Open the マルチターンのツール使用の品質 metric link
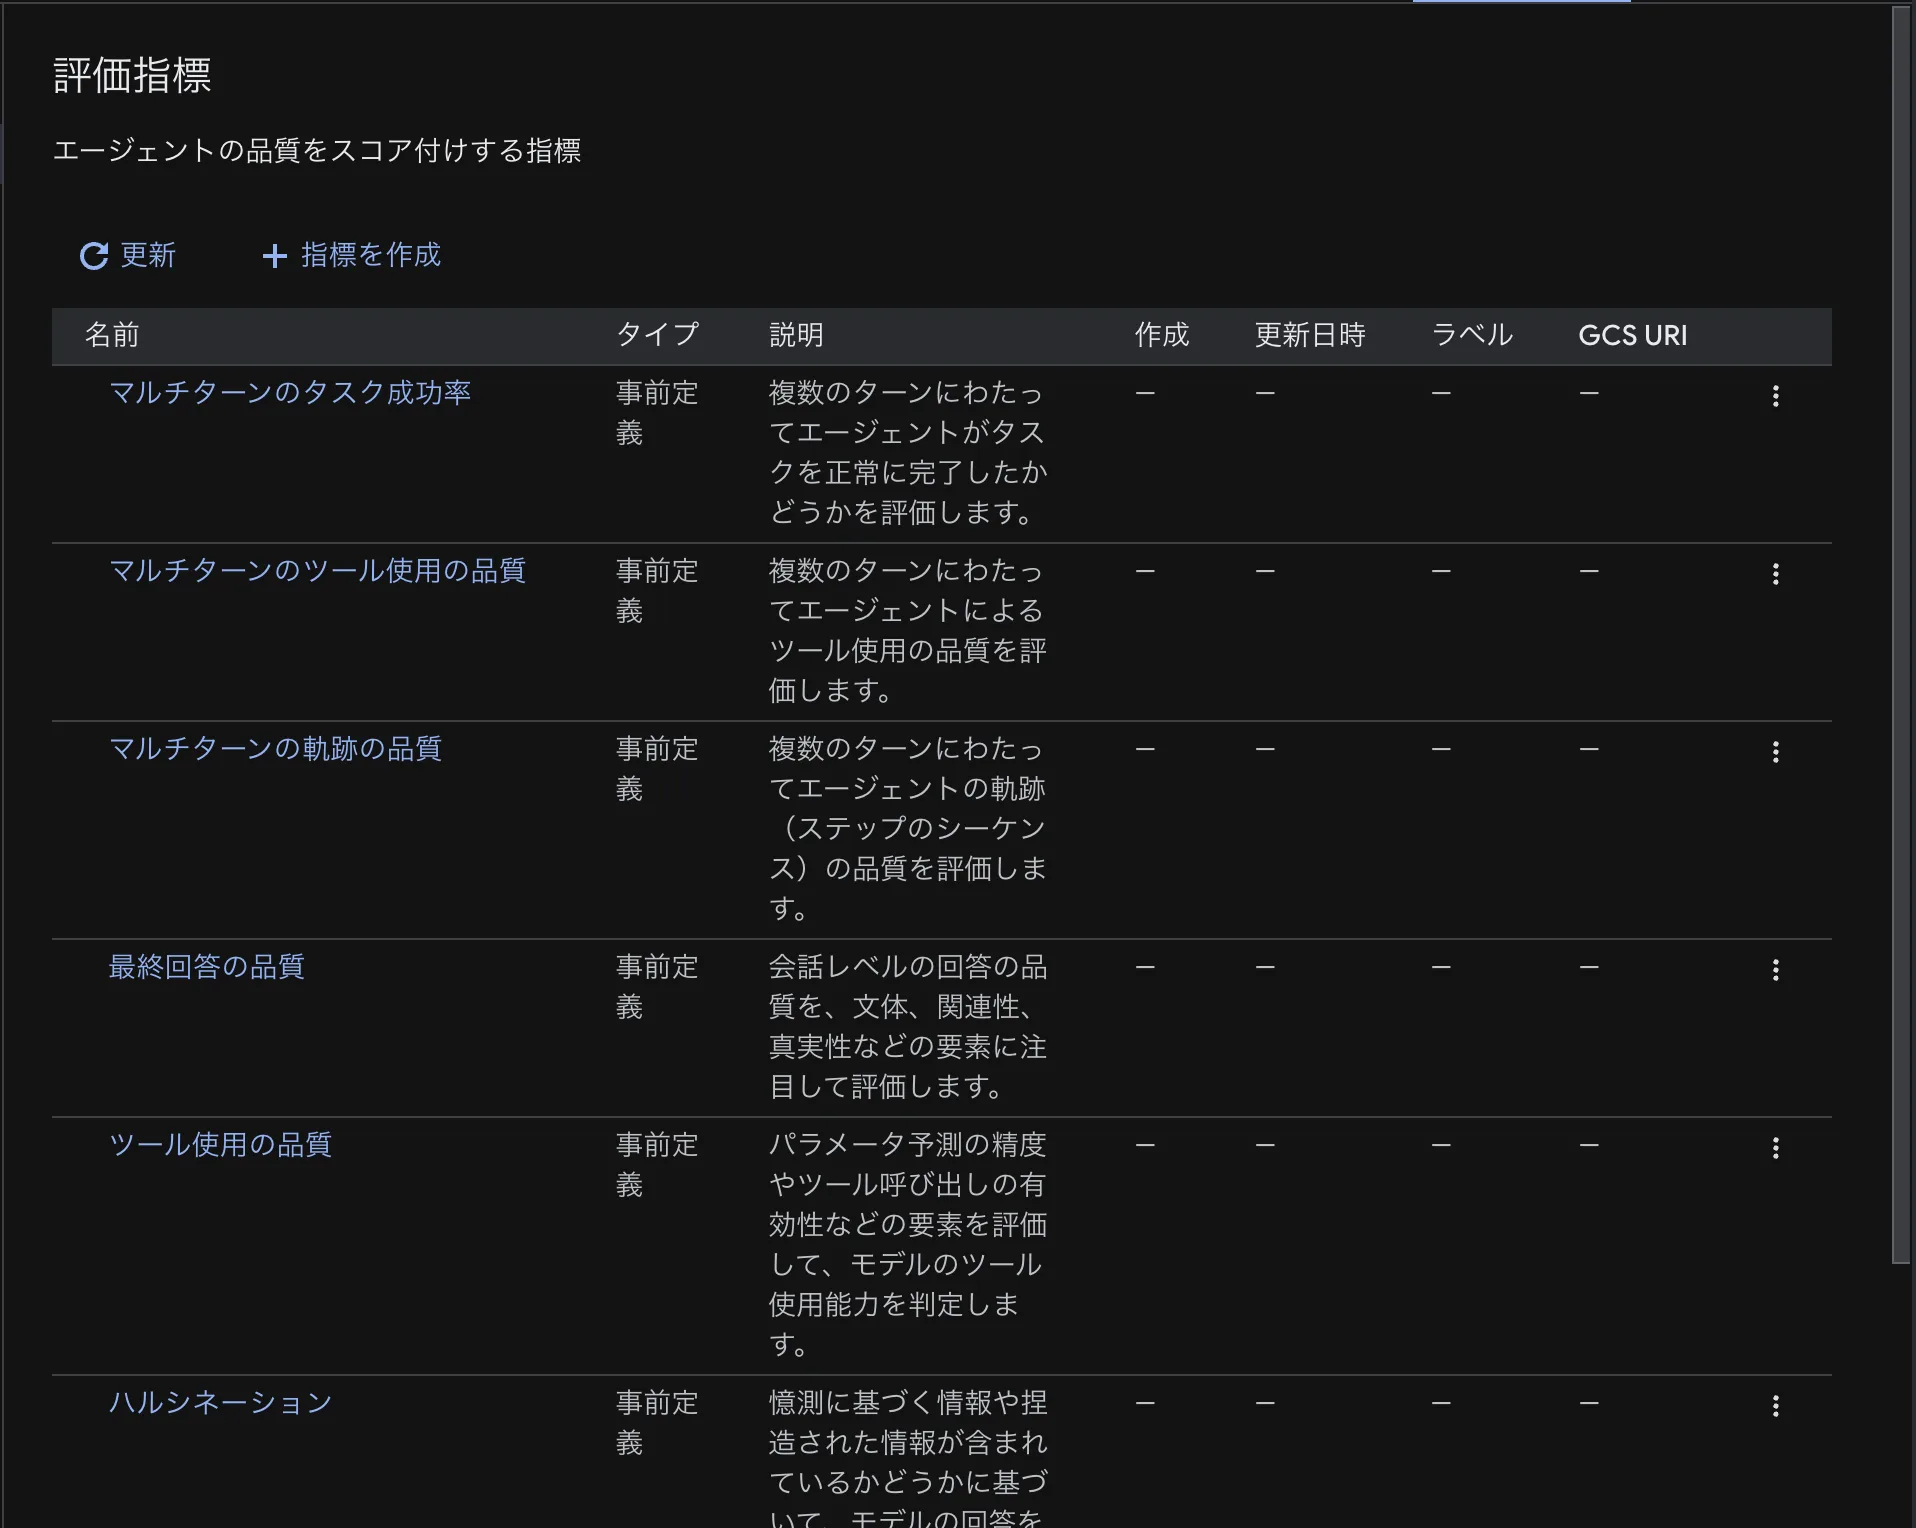 (x=317, y=571)
